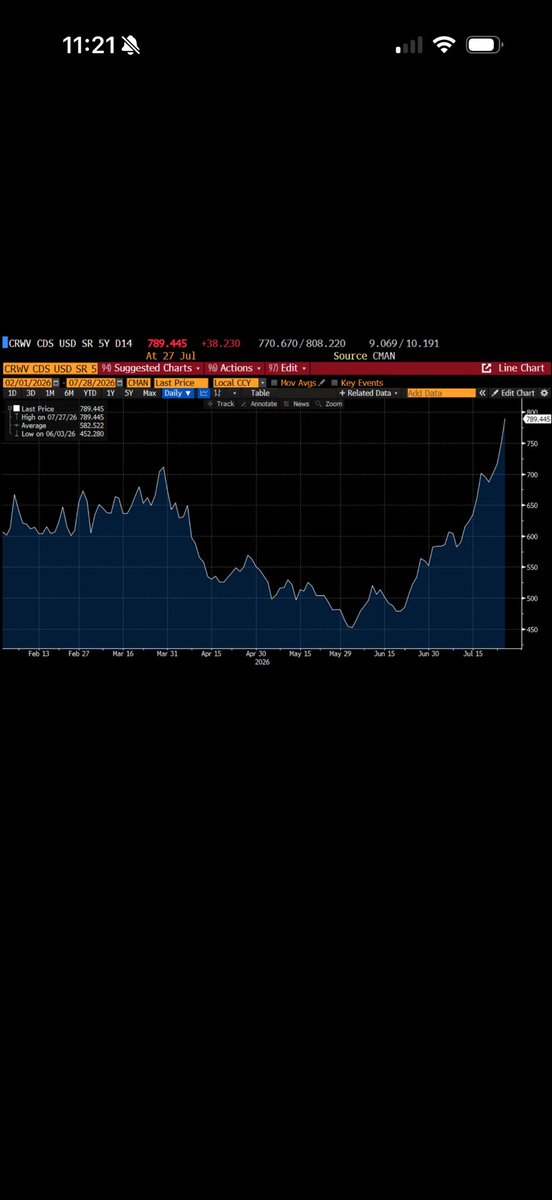Open the Line Chart pop-out icon
Image resolution: width=552 pixels, height=1200 pixels.
click(487, 368)
